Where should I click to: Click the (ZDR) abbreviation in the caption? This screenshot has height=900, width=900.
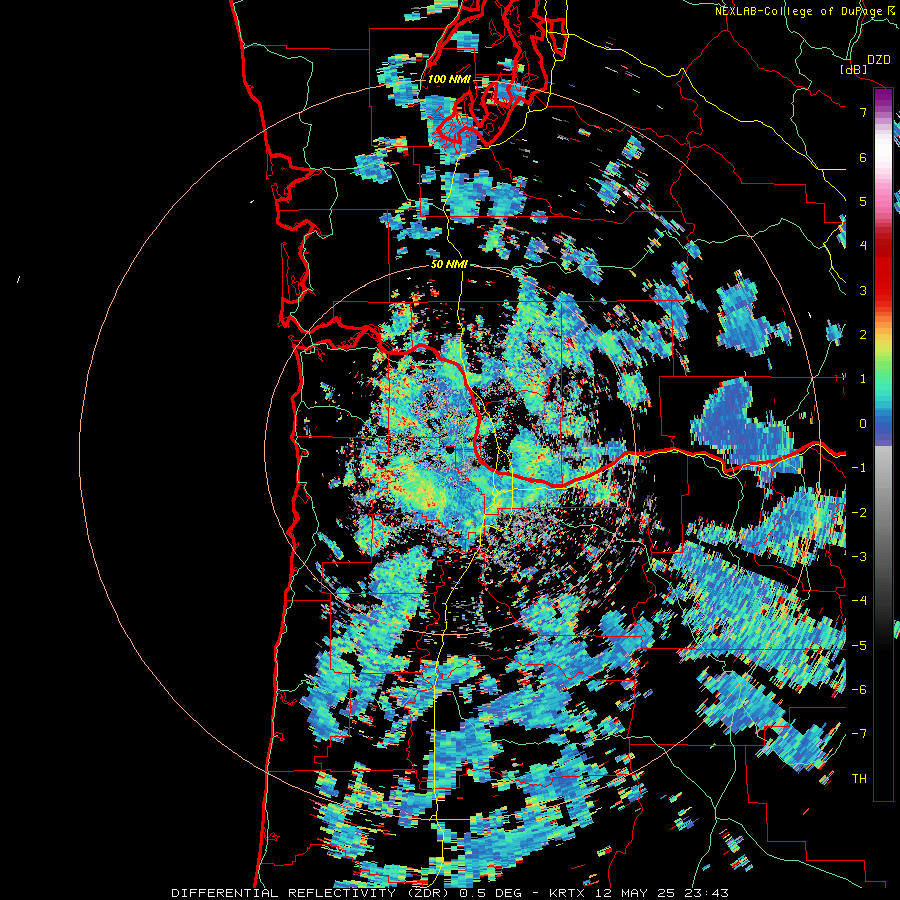[428, 893]
